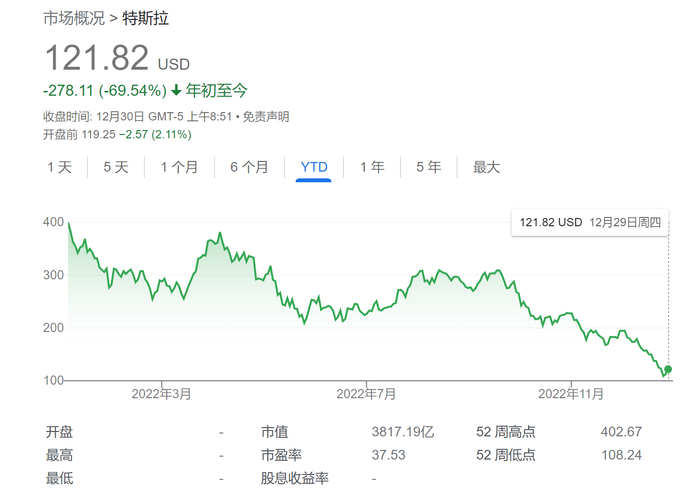
Task: Open the 免责声明 disclaimer link
Action: coord(266,117)
